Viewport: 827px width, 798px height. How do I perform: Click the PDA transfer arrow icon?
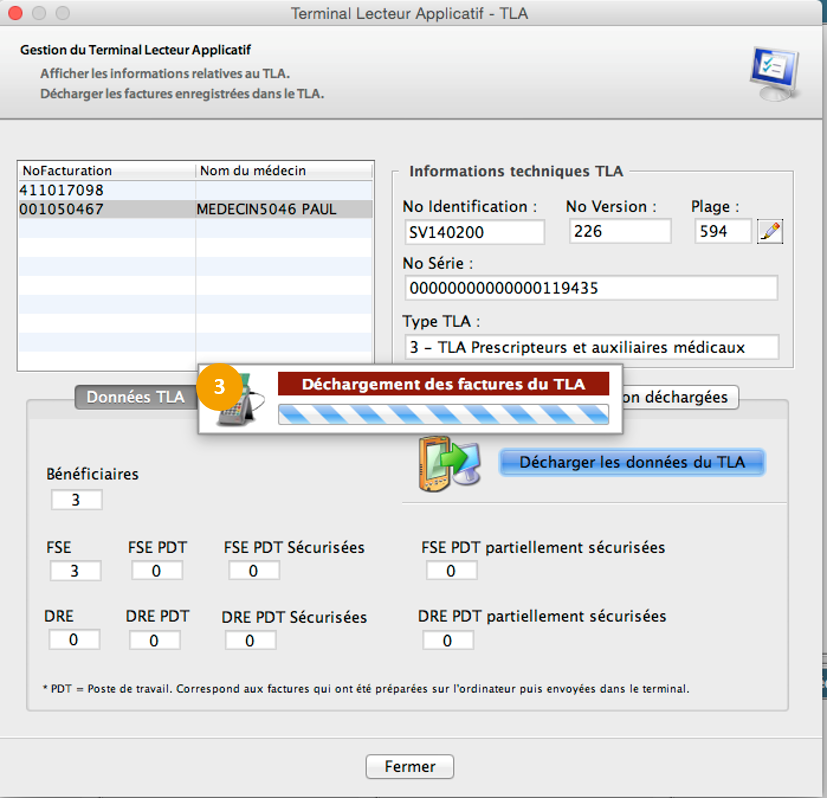tap(448, 461)
